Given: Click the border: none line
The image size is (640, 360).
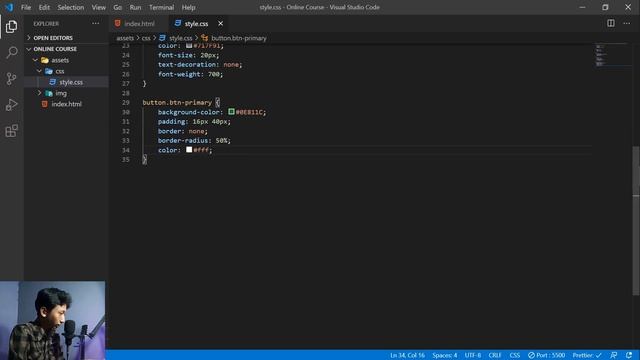Looking at the screenshot, I should (x=182, y=131).
